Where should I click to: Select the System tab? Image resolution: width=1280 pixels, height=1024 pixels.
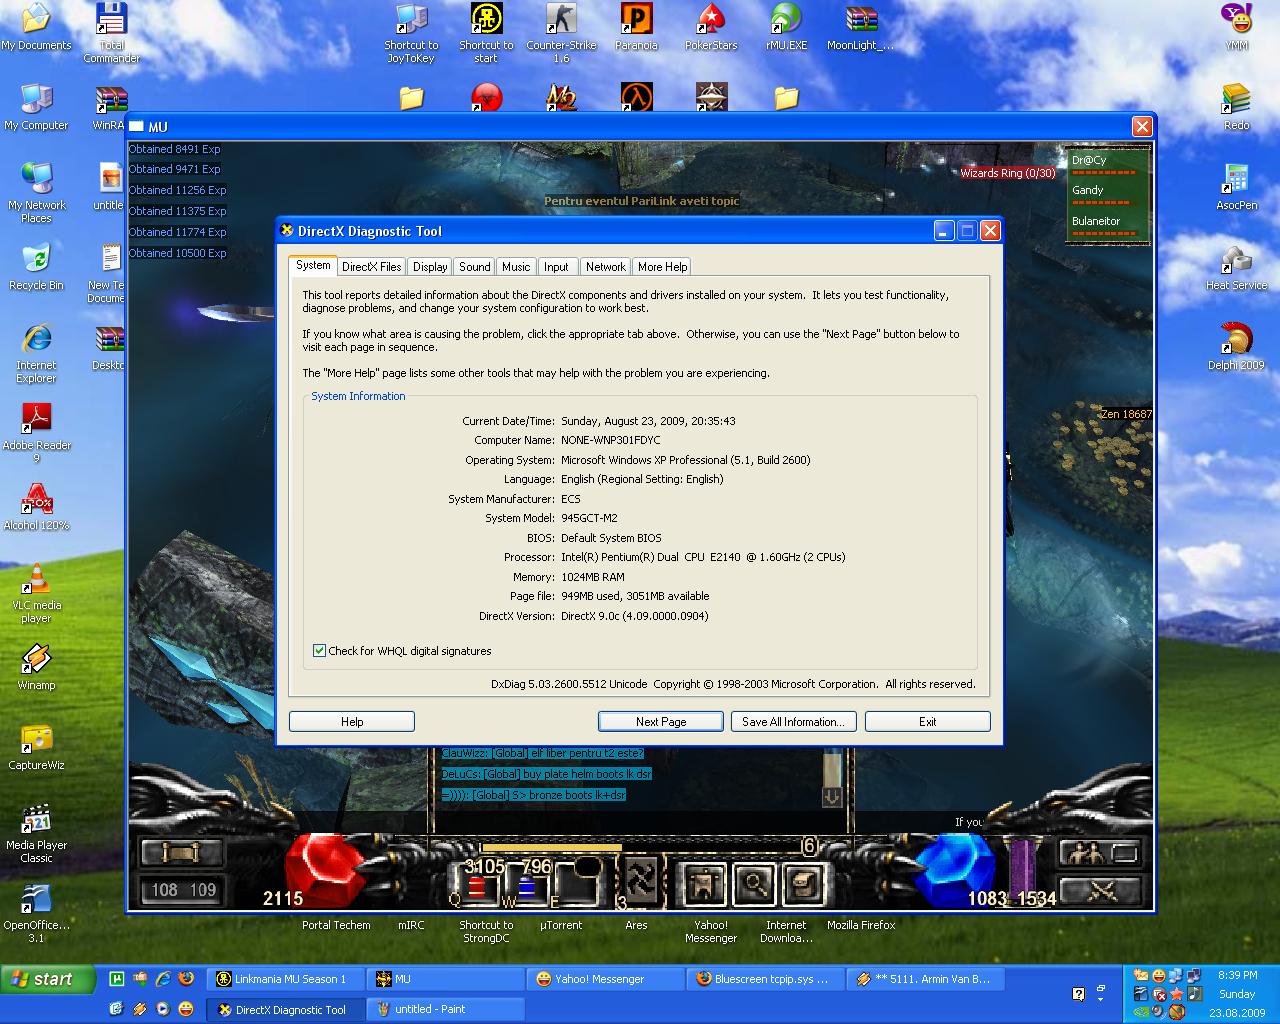click(313, 265)
